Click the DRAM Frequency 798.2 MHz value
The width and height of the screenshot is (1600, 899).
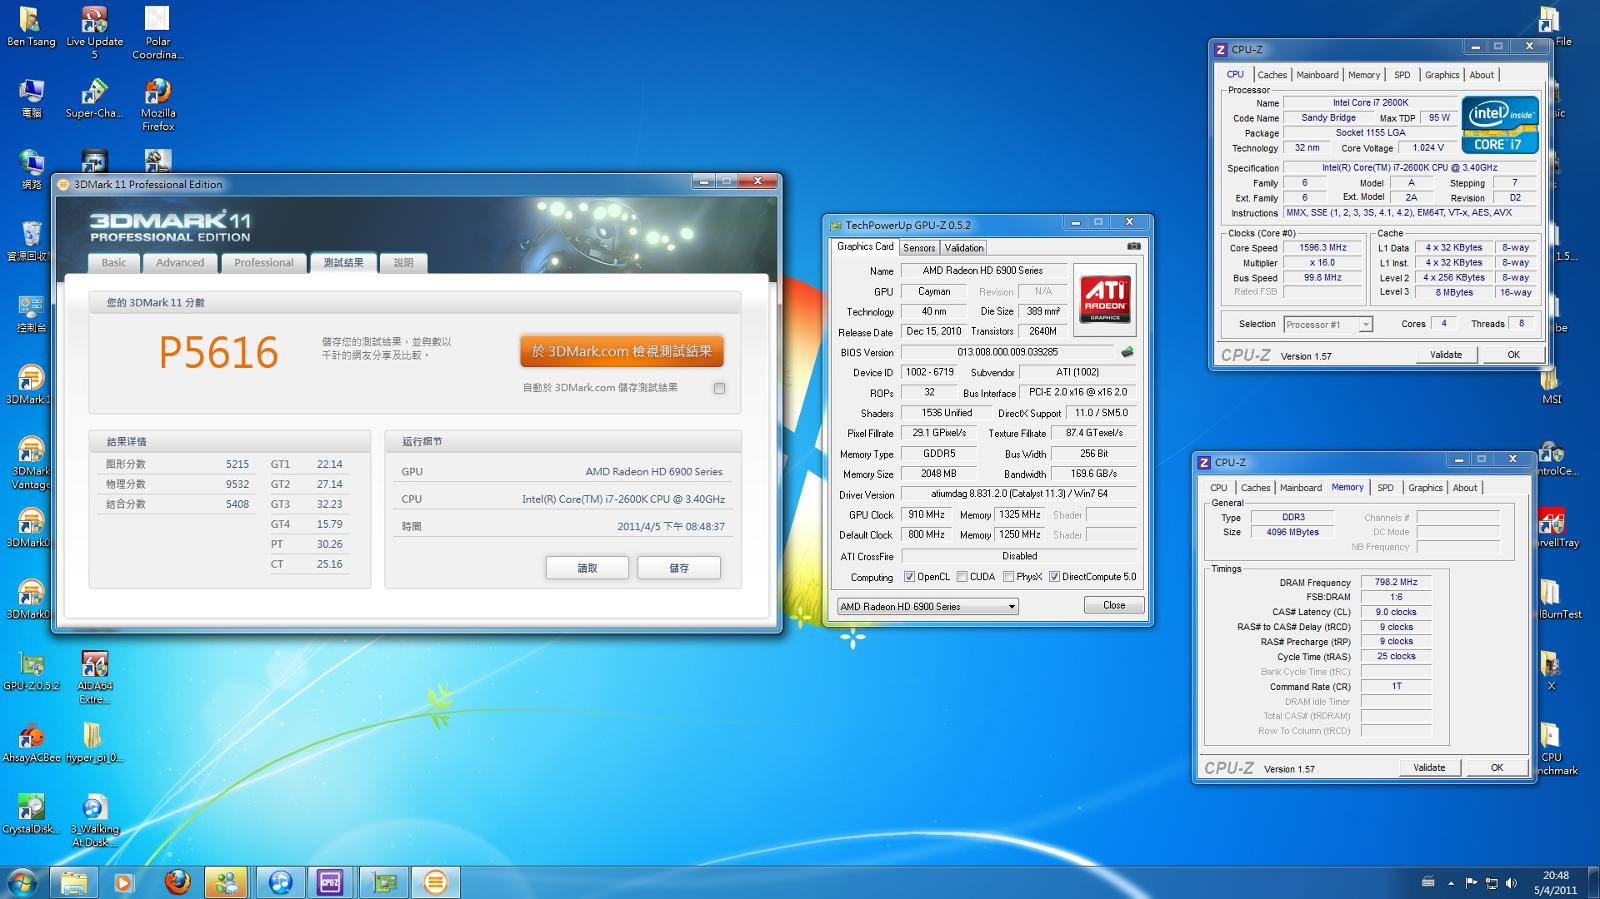(x=1396, y=582)
